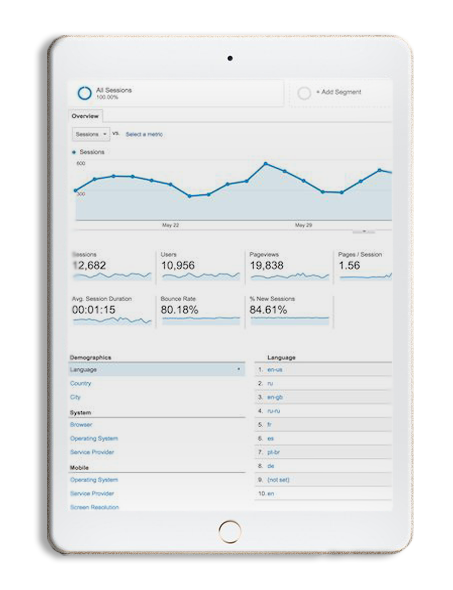Tap the tablet home button
The width and height of the screenshot is (453, 590).
click(x=230, y=531)
